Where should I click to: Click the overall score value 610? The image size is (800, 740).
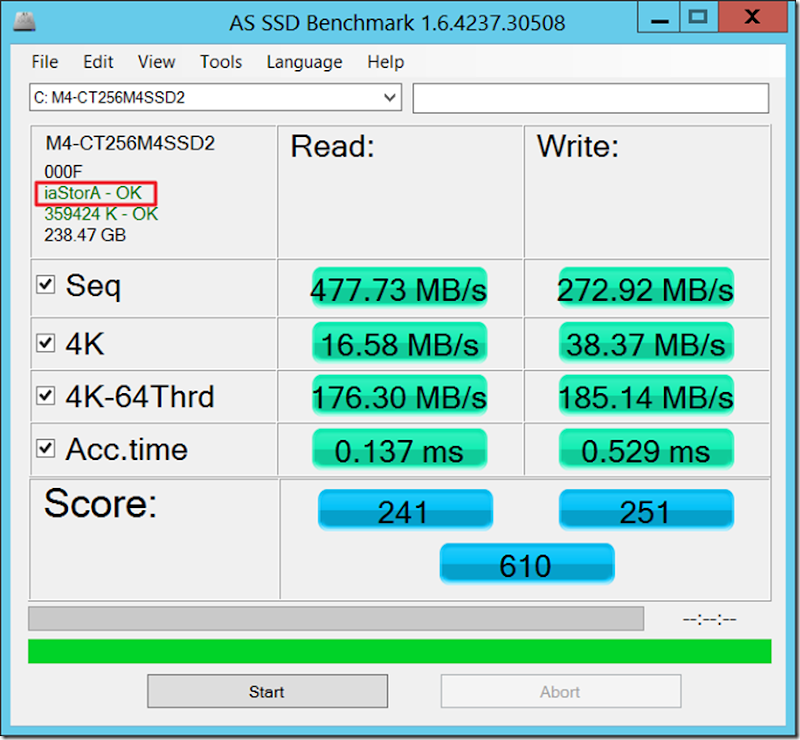pyautogui.click(x=527, y=564)
